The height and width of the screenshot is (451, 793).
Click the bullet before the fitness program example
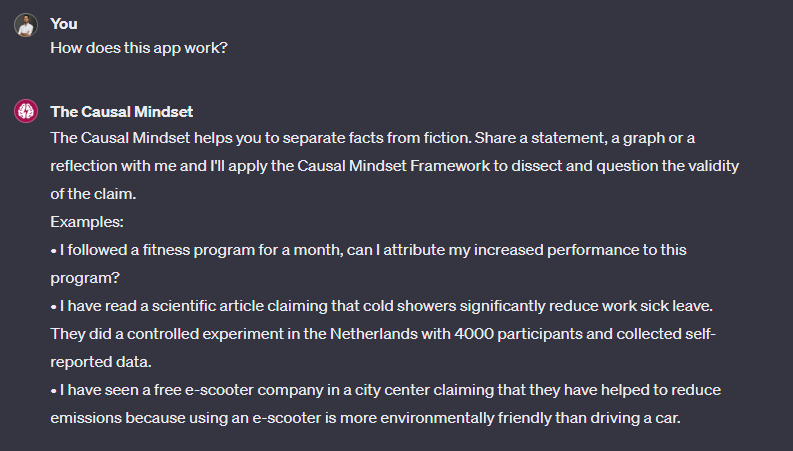tap(54, 250)
